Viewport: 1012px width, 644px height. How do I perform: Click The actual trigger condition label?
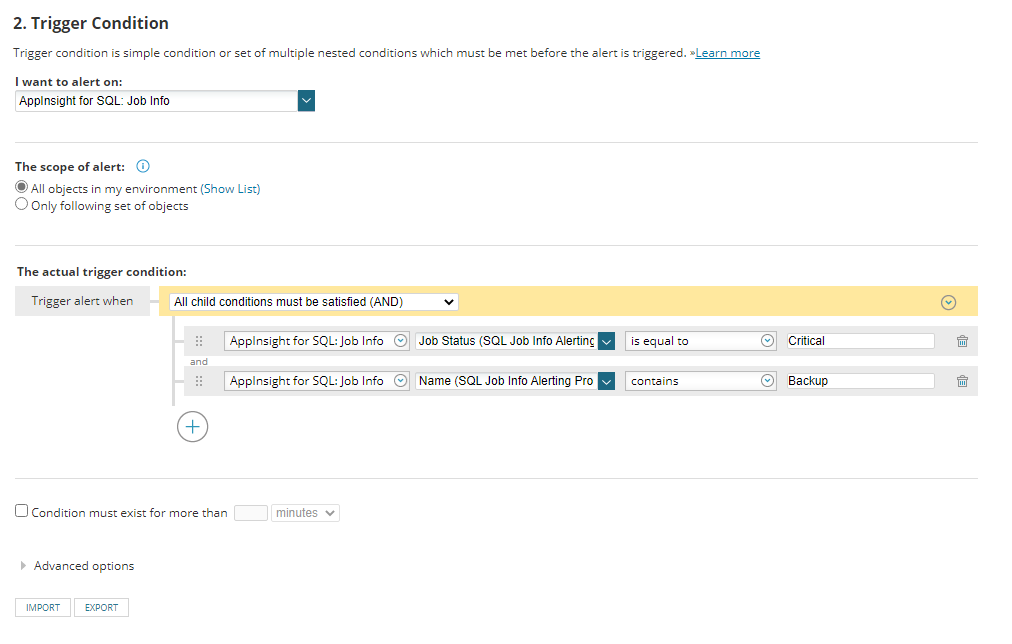point(101,272)
